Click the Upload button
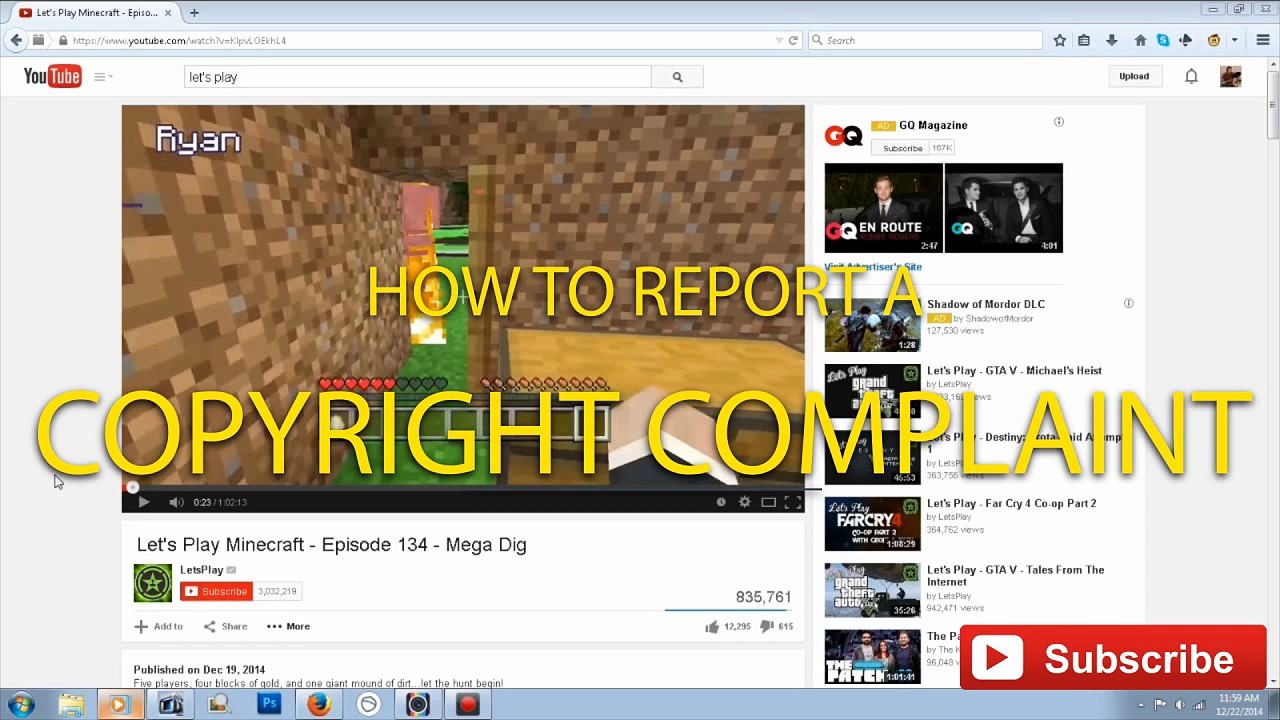The width and height of the screenshot is (1280, 720). point(1134,76)
